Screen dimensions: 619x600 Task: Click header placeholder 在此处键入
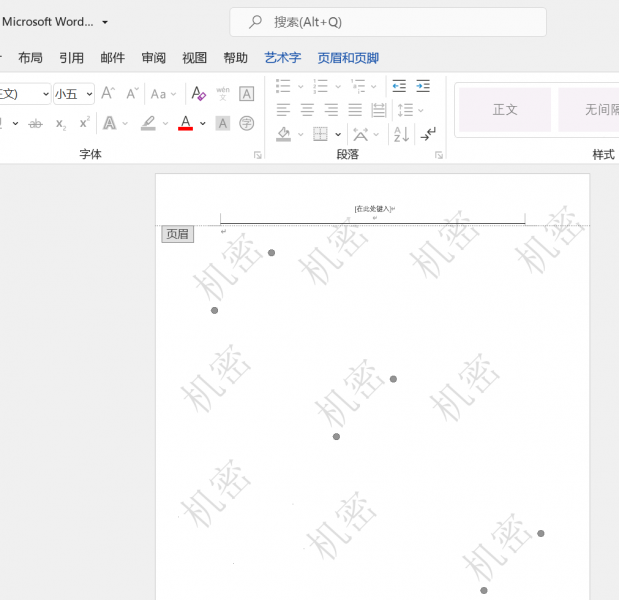[373, 209]
